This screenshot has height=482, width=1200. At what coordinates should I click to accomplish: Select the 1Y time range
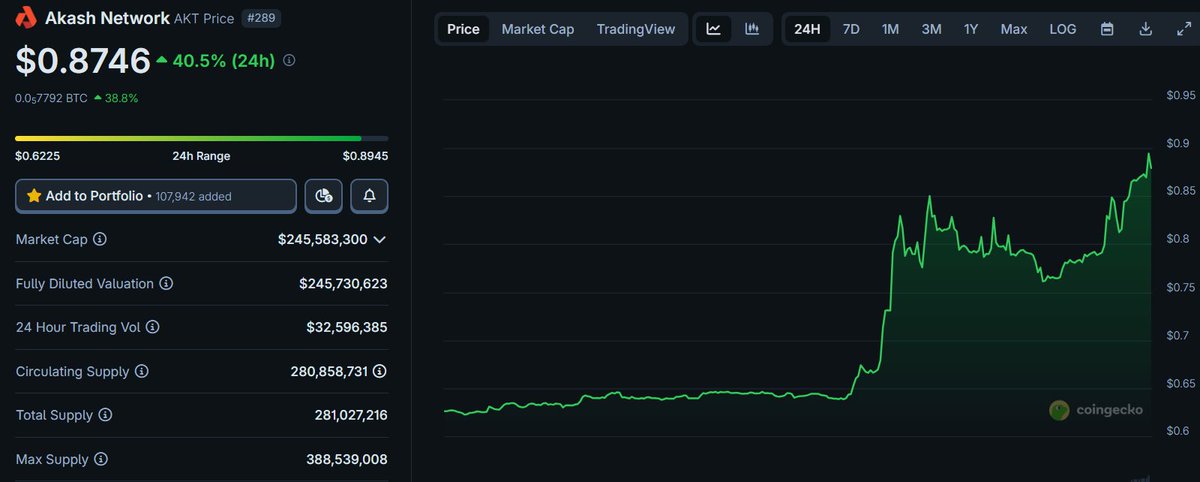tap(971, 29)
